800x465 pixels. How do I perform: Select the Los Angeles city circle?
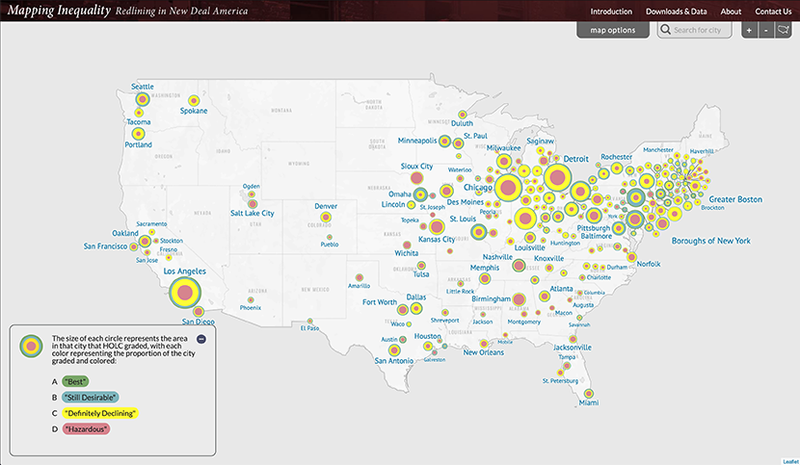184,292
